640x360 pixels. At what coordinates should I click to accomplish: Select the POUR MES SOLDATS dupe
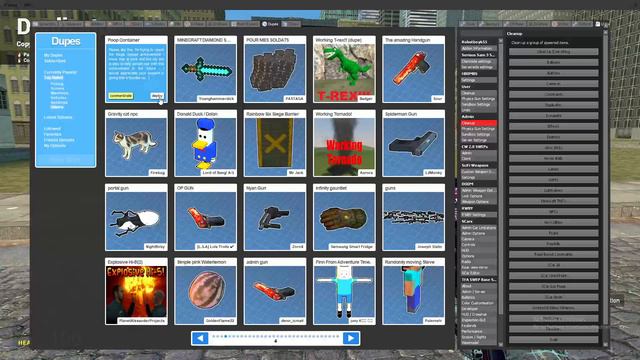[x=275, y=69]
